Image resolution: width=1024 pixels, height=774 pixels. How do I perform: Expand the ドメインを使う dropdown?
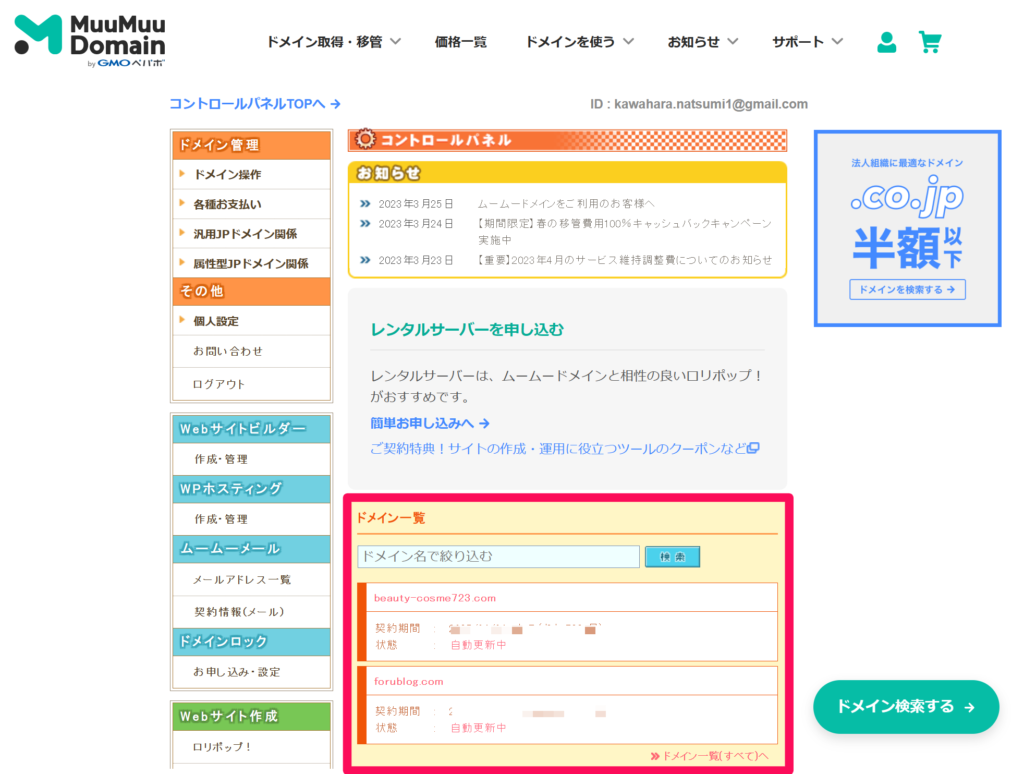coord(579,43)
